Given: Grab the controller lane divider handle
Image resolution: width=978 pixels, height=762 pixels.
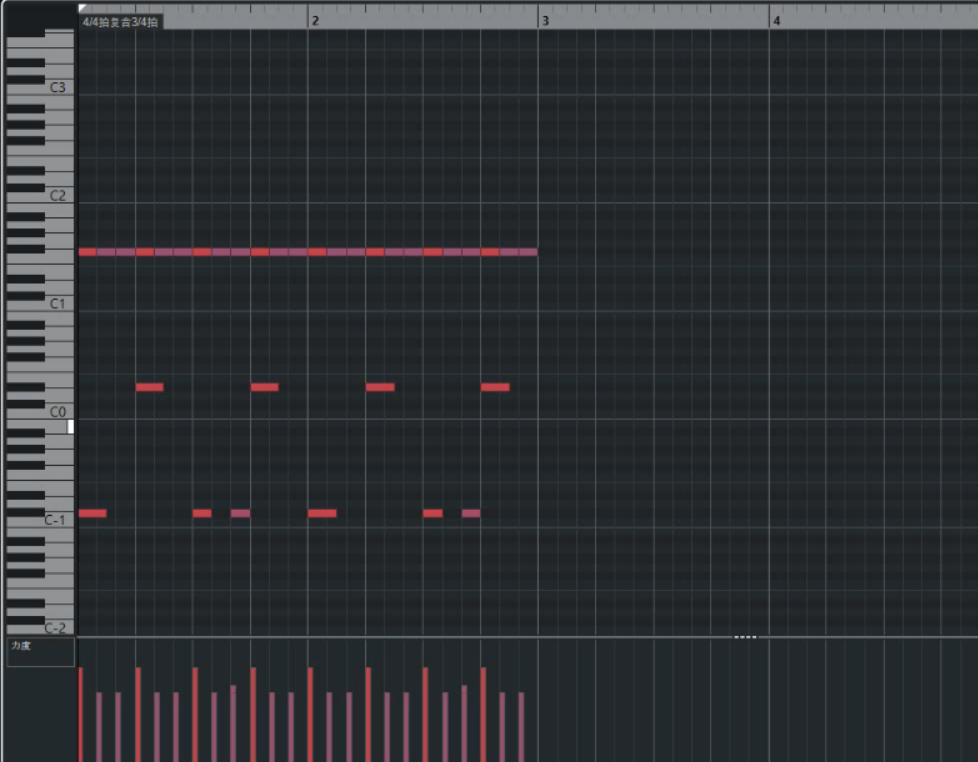Looking at the screenshot, I should click(x=745, y=637).
